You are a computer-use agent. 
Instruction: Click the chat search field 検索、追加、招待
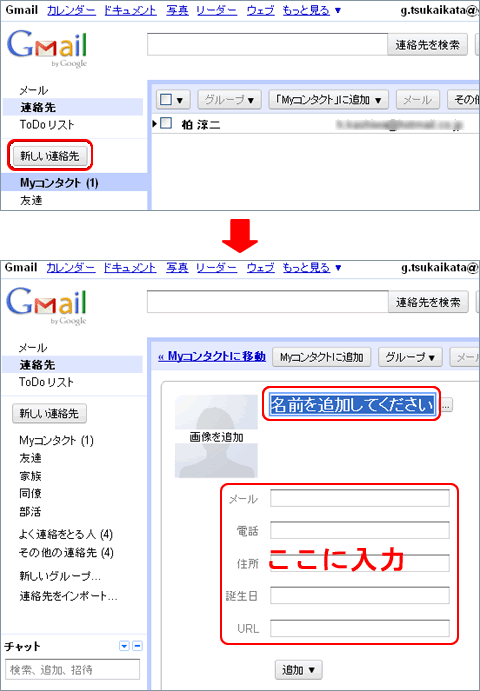click(x=72, y=669)
